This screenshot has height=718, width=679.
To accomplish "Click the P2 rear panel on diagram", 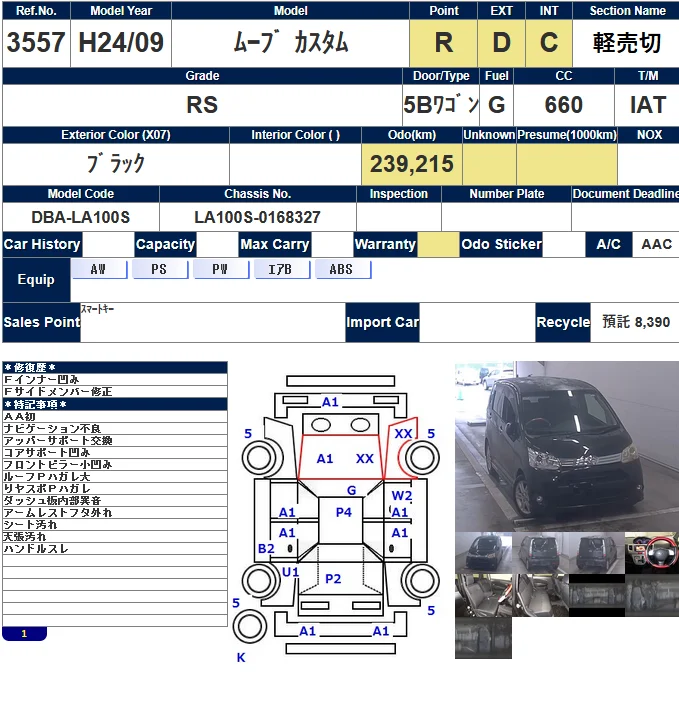I will 333,579.
